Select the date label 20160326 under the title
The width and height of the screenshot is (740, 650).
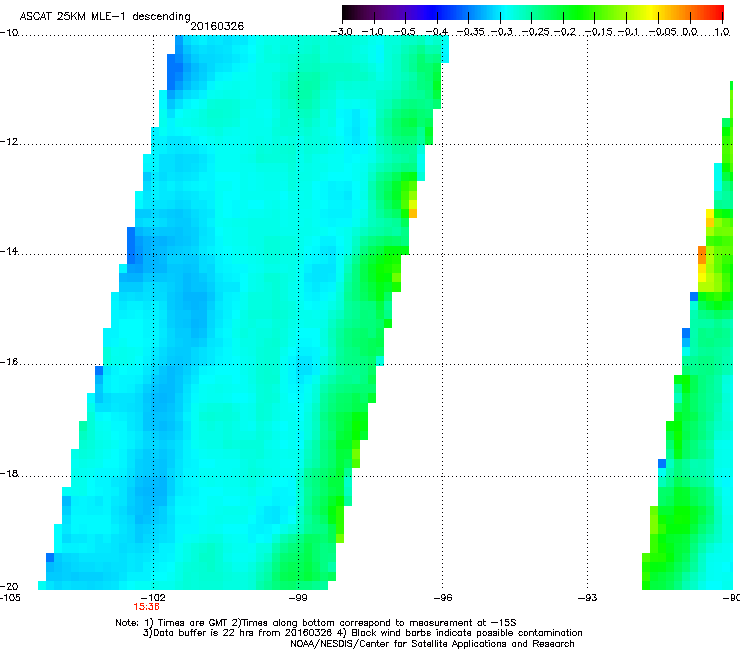pyautogui.click(x=217, y=26)
